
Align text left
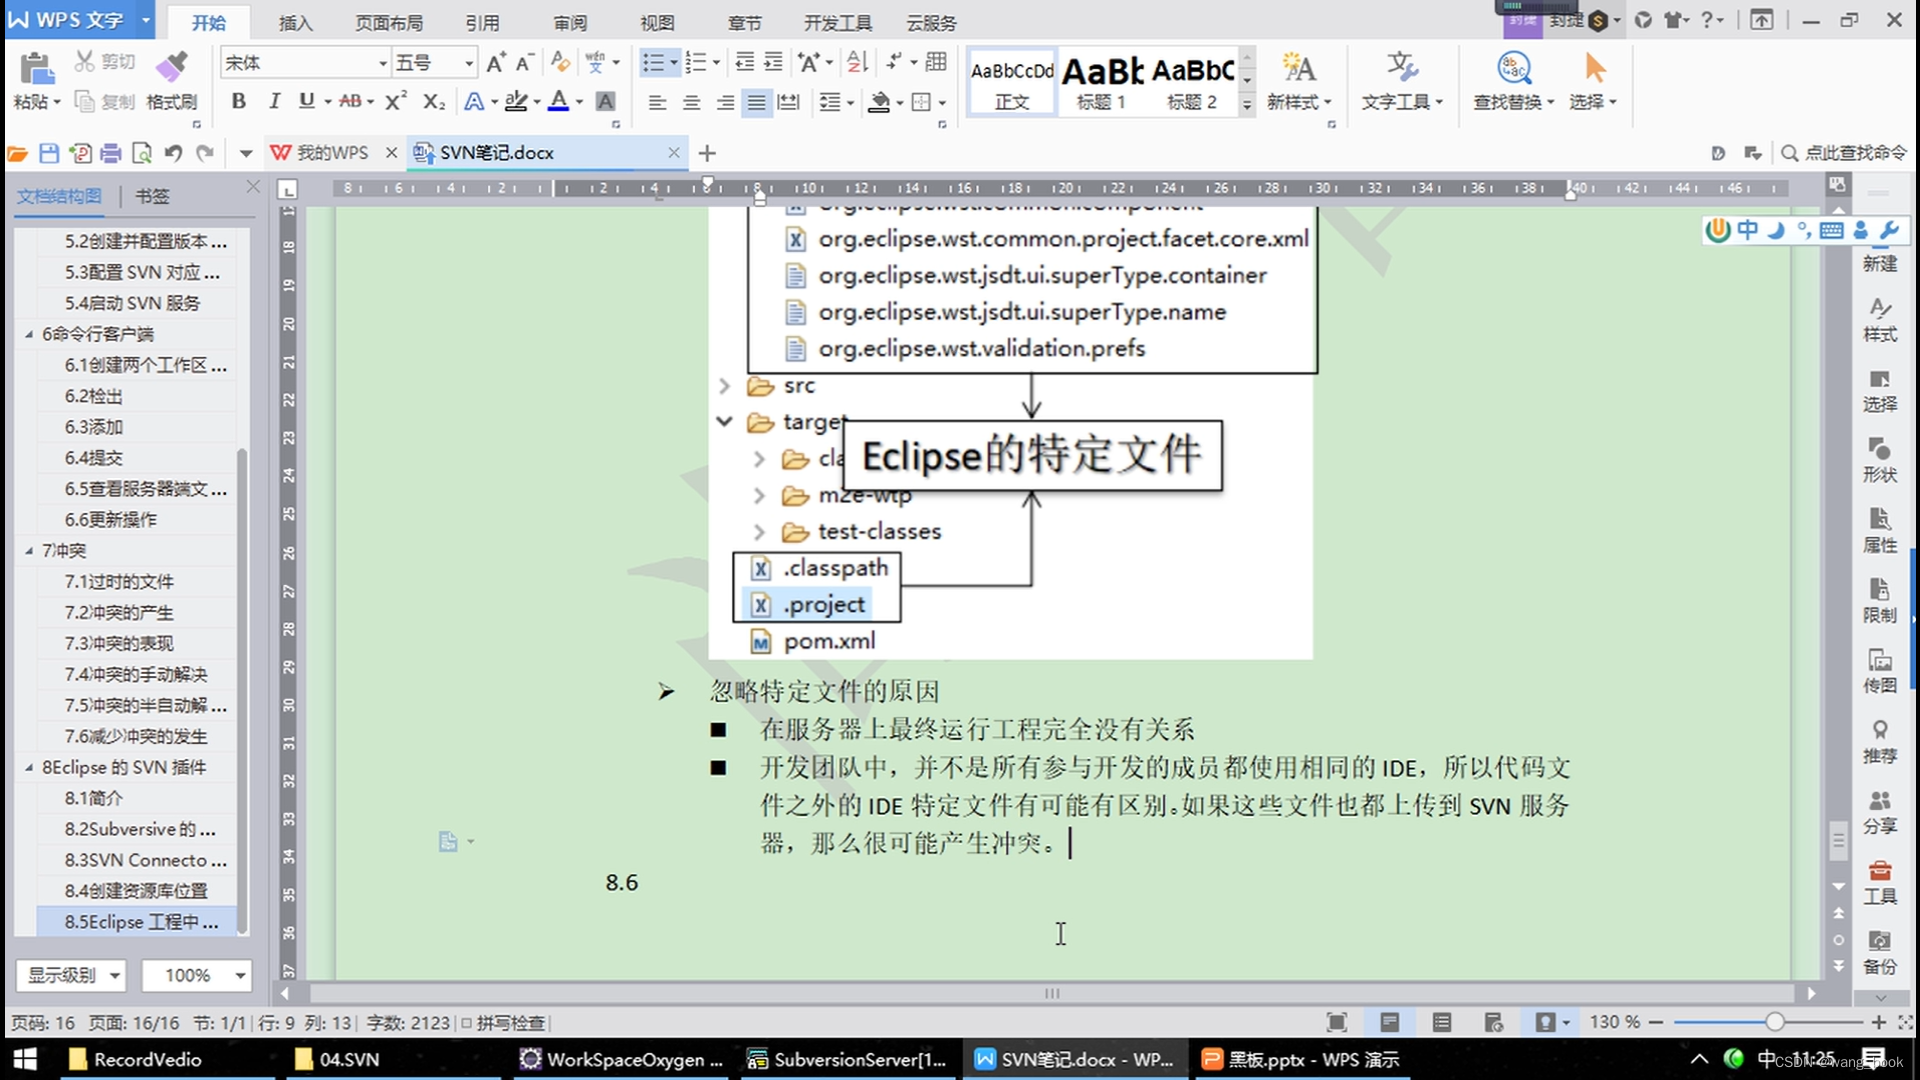tap(657, 102)
